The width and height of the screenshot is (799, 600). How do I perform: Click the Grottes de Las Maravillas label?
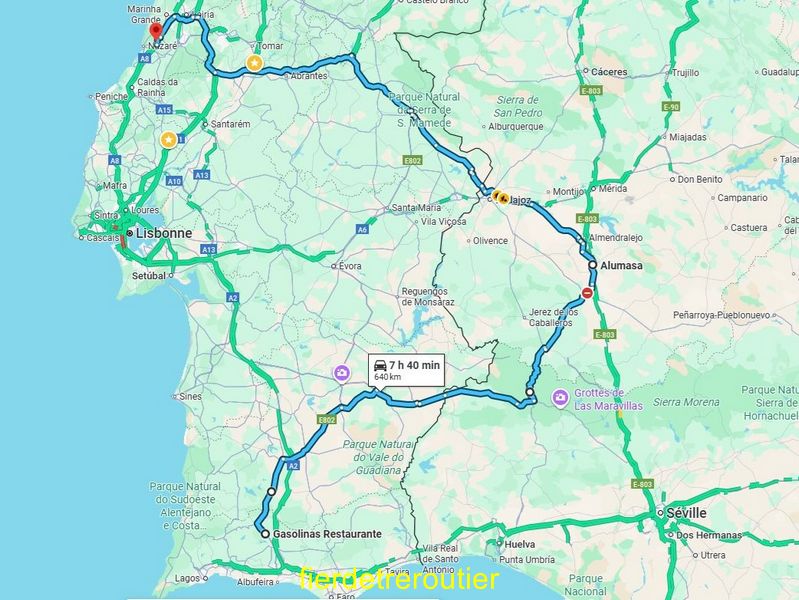608,400
